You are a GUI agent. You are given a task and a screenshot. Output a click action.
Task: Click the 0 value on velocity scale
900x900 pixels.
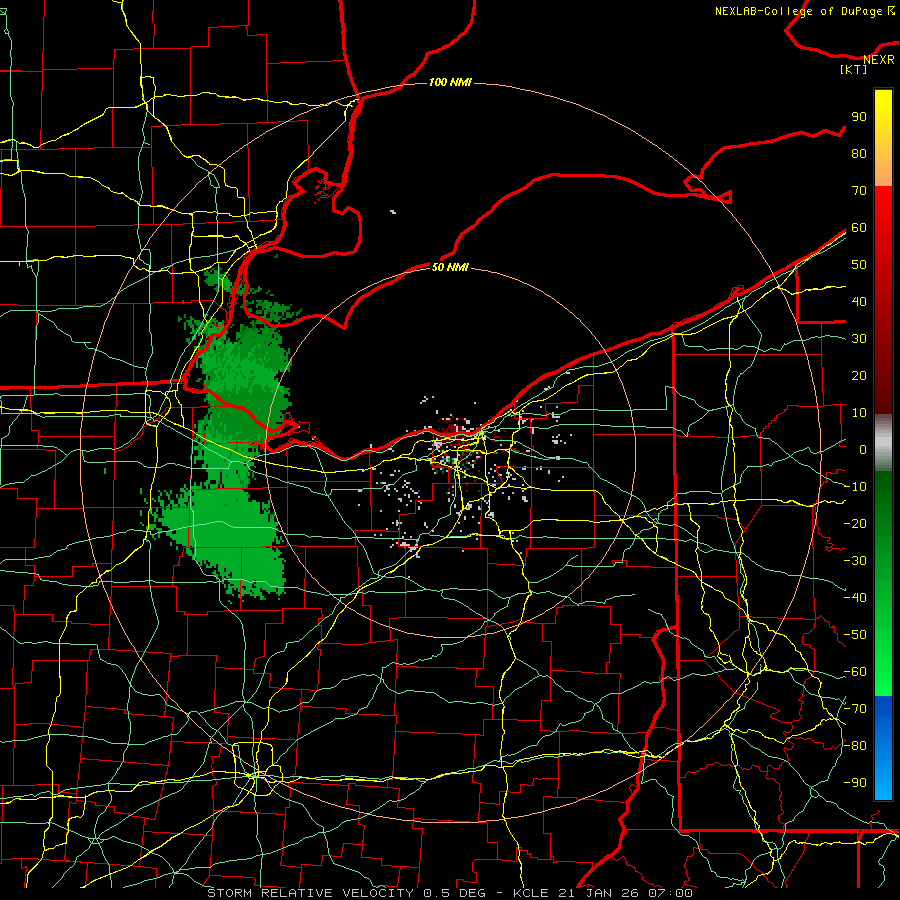863,449
